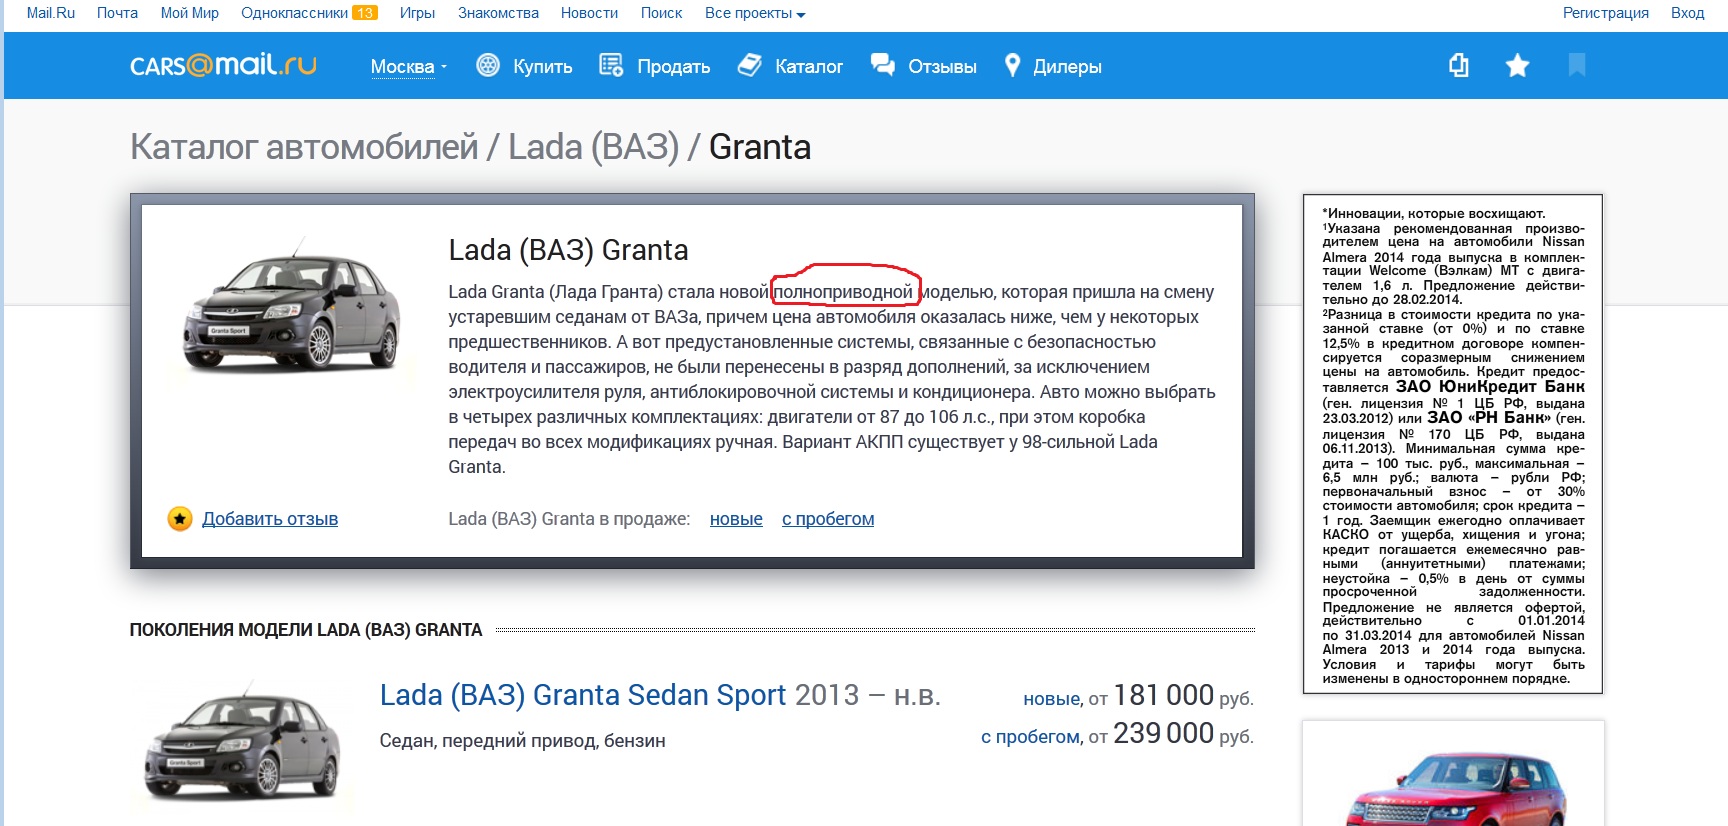
Task: Click the Одноклассники notification badge 13
Action: click(x=365, y=13)
